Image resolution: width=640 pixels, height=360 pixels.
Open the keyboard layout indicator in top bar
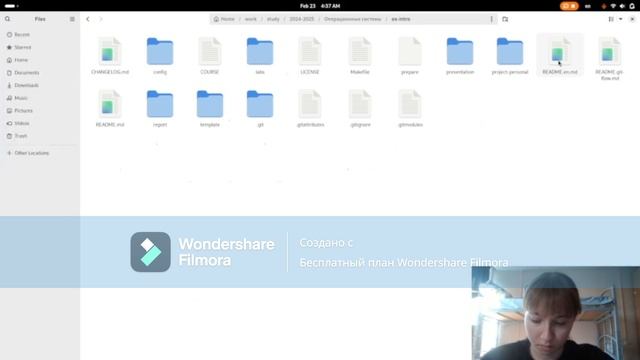pos(588,6)
